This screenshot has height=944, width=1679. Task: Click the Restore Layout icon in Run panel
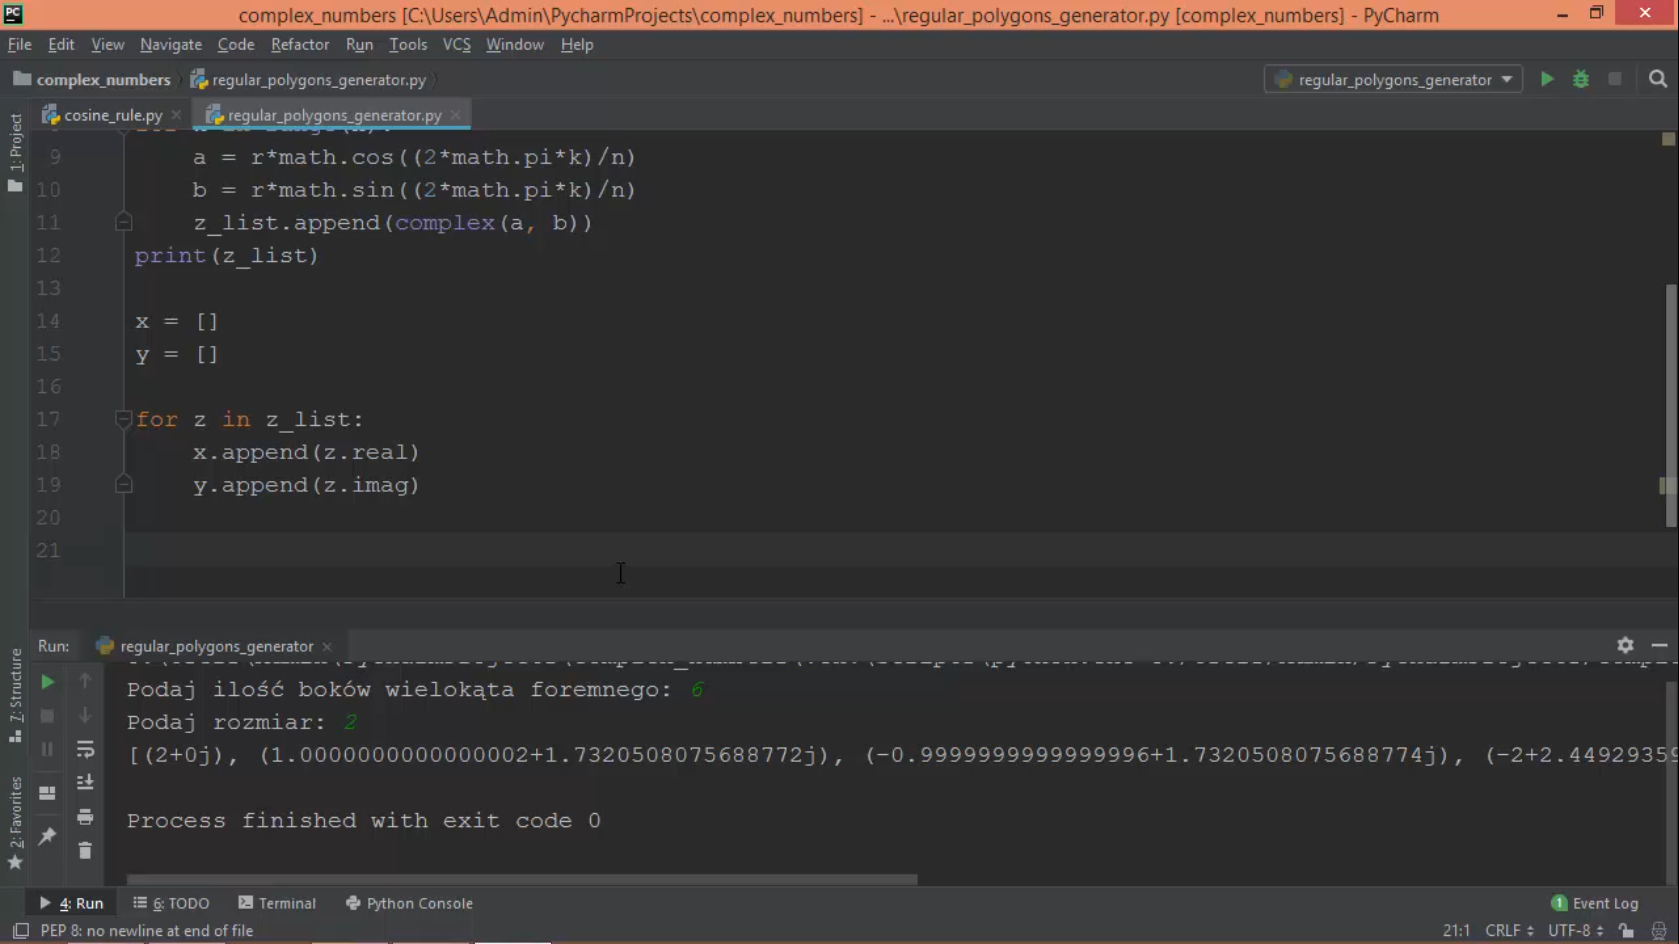(x=47, y=793)
